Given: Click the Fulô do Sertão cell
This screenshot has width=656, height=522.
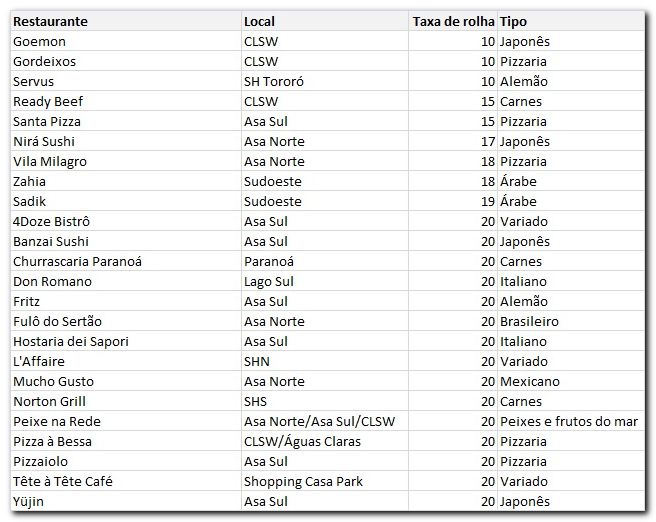Looking at the screenshot, I should (x=58, y=321).
